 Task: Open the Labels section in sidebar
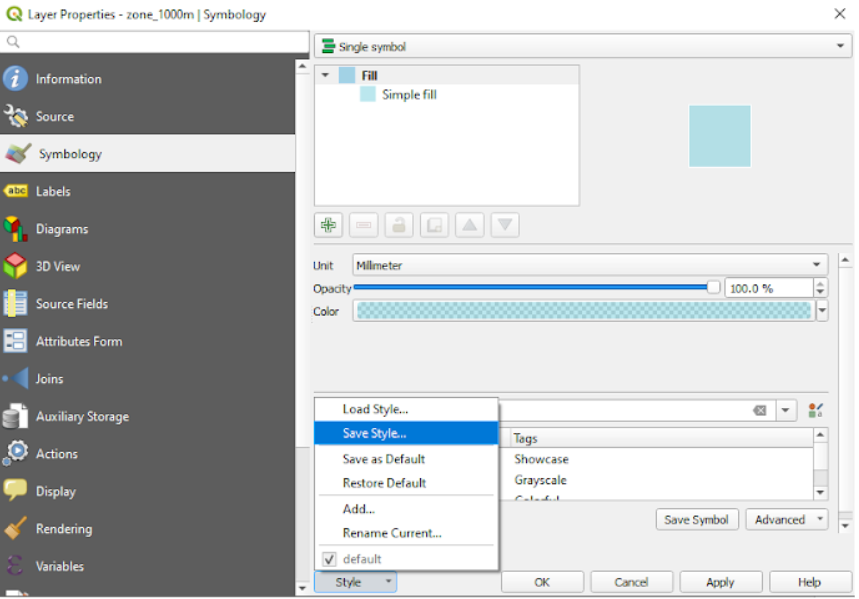tap(53, 191)
